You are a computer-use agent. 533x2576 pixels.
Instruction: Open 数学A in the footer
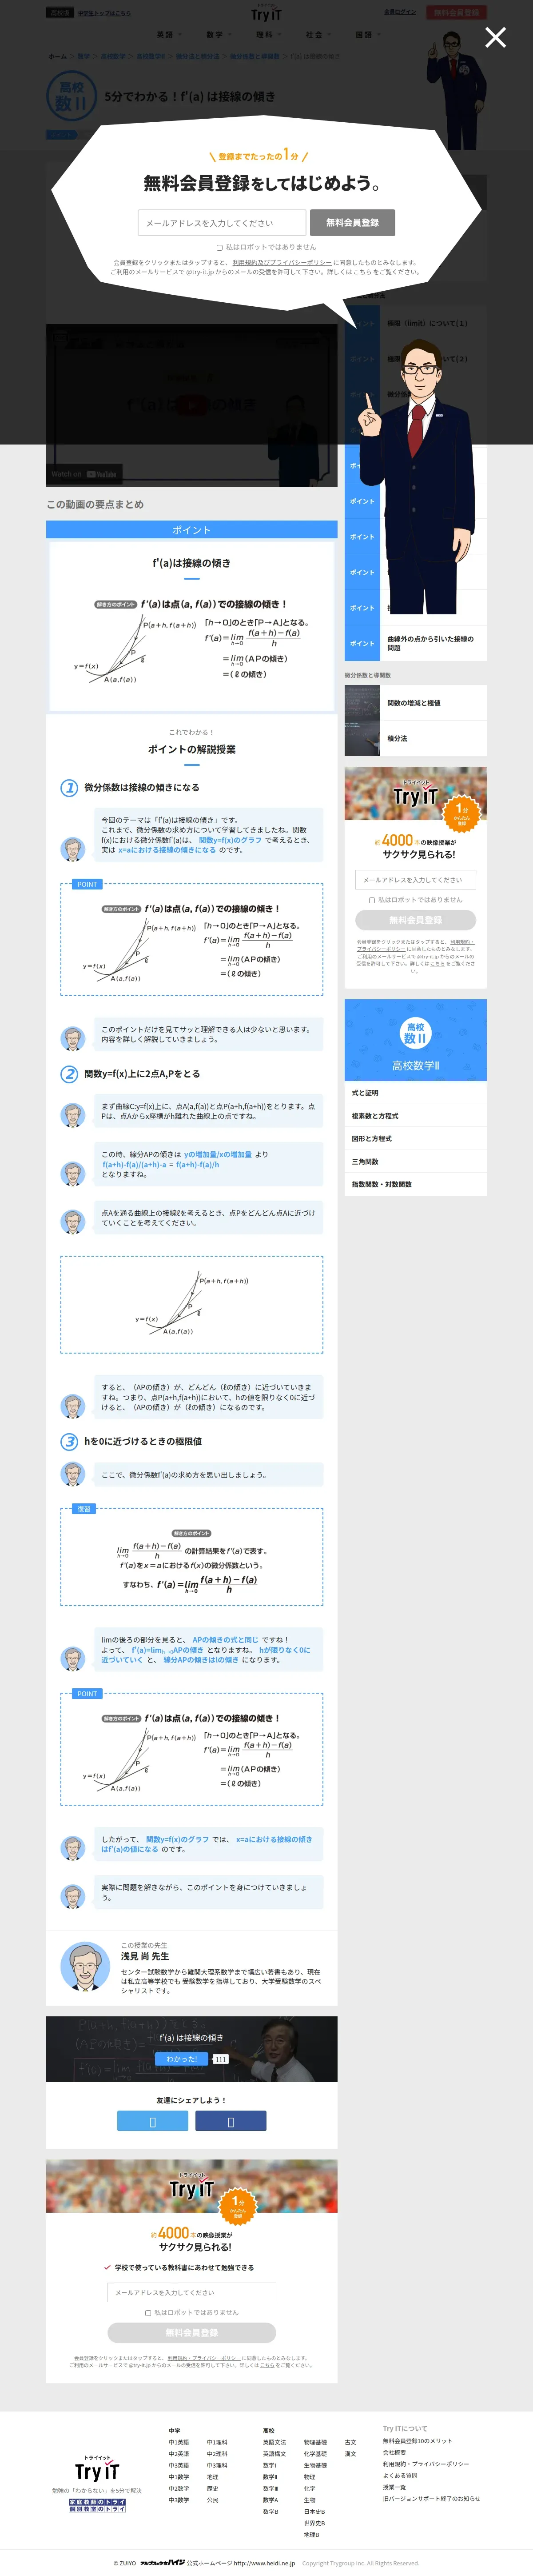coord(270,2500)
